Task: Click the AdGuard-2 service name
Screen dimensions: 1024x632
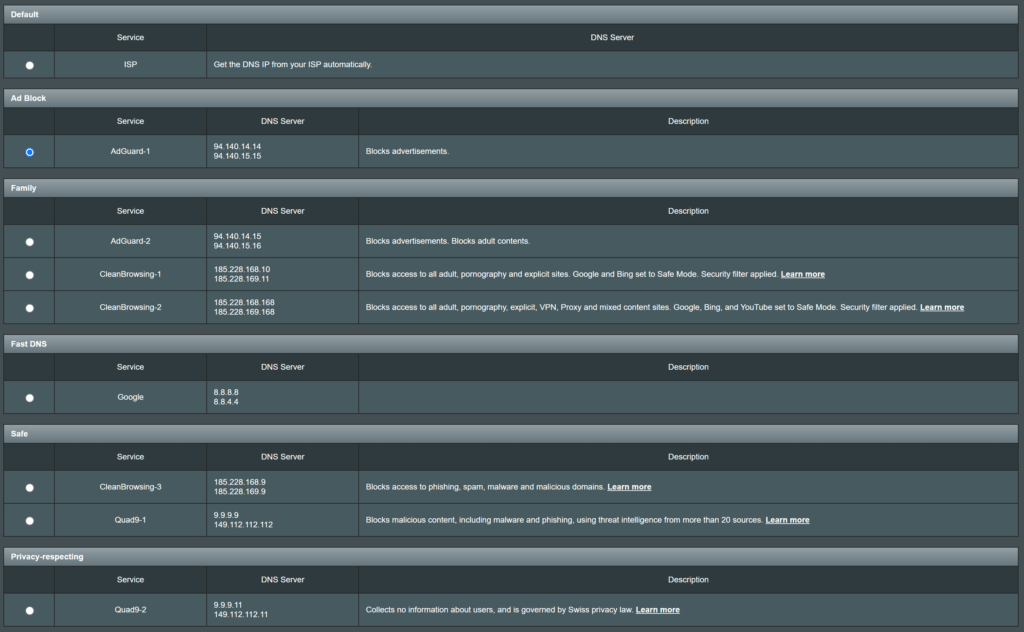Action: coord(130,241)
